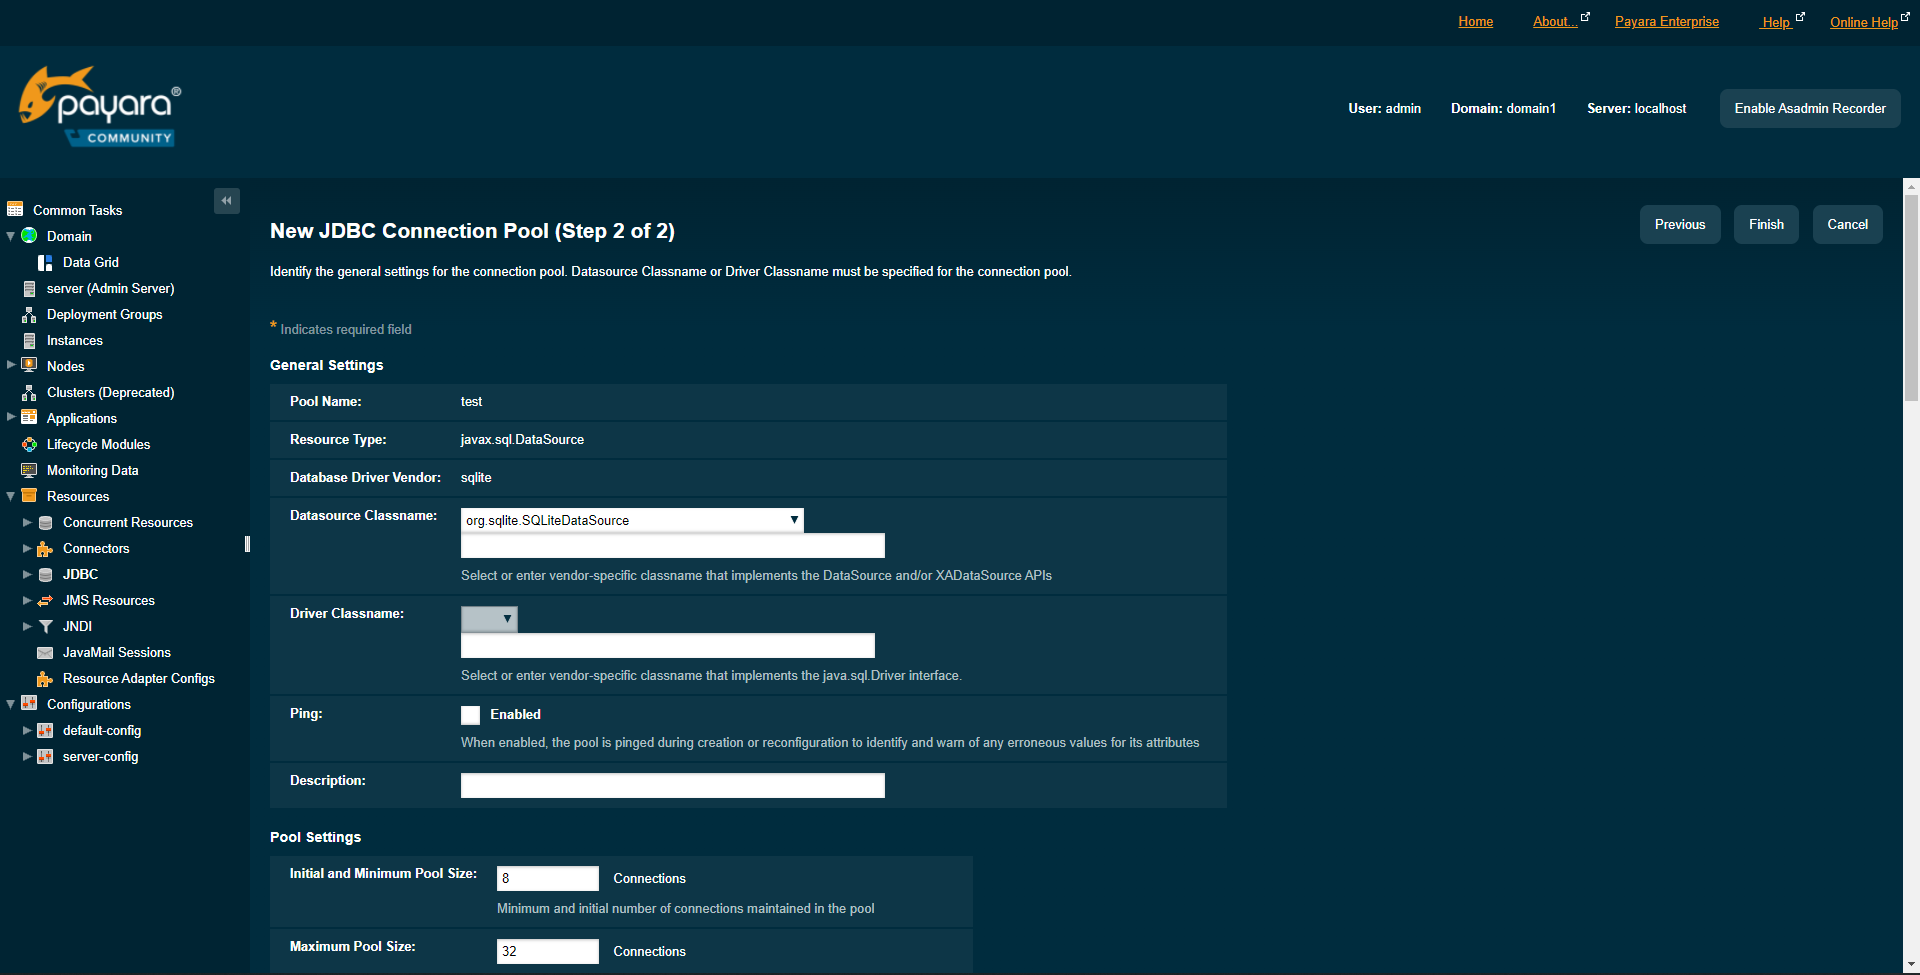The height and width of the screenshot is (975, 1920).
Task: Enable the Ping checkbox
Action: pos(470,714)
